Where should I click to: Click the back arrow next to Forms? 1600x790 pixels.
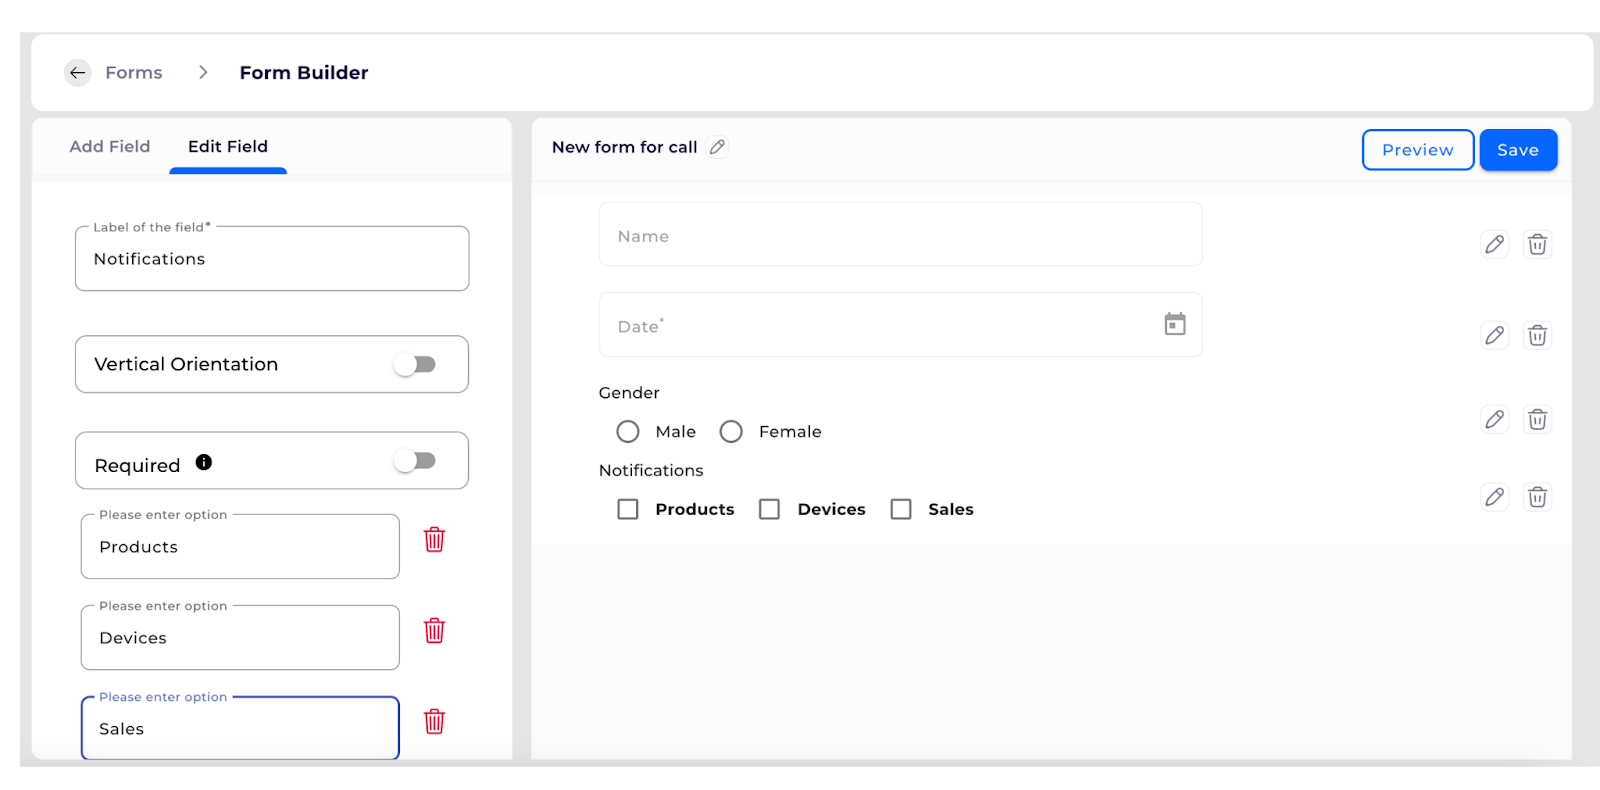coord(77,73)
